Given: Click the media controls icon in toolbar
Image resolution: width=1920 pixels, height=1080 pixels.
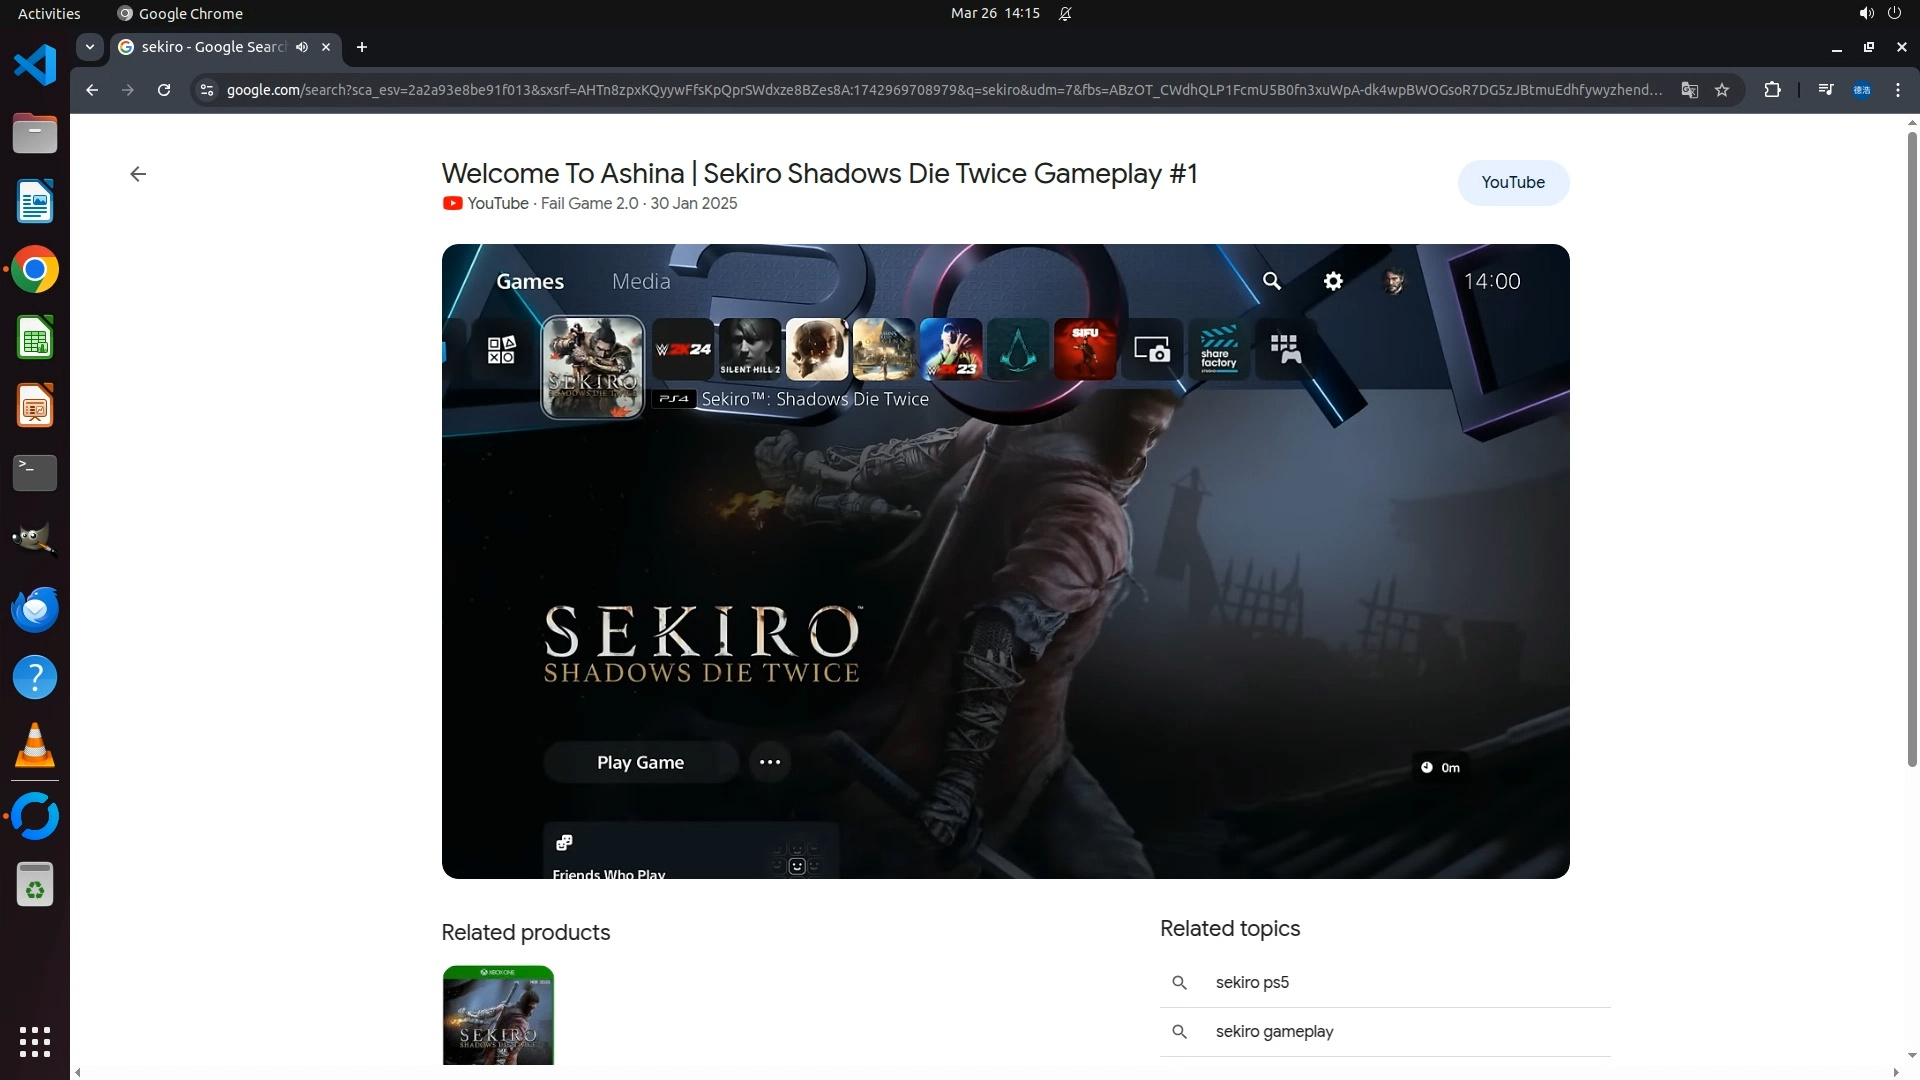Looking at the screenshot, I should tap(1825, 90).
